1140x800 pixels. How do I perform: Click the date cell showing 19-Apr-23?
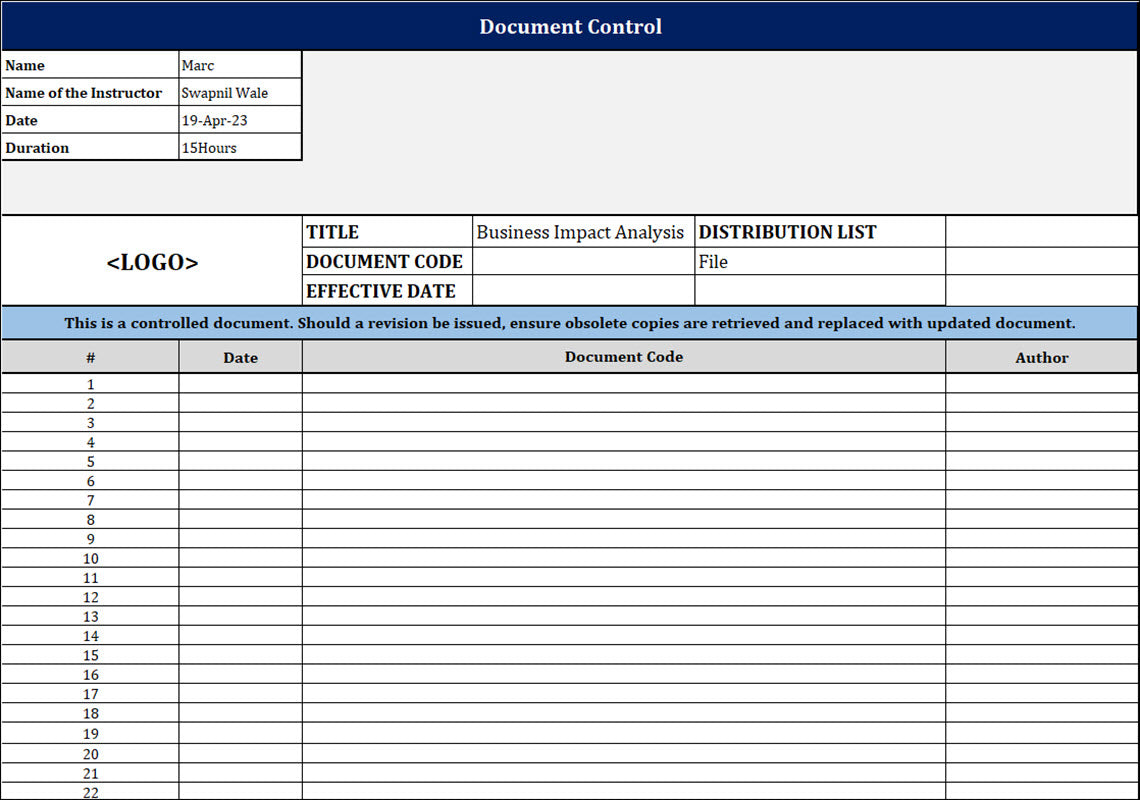(x=240, y=120)
